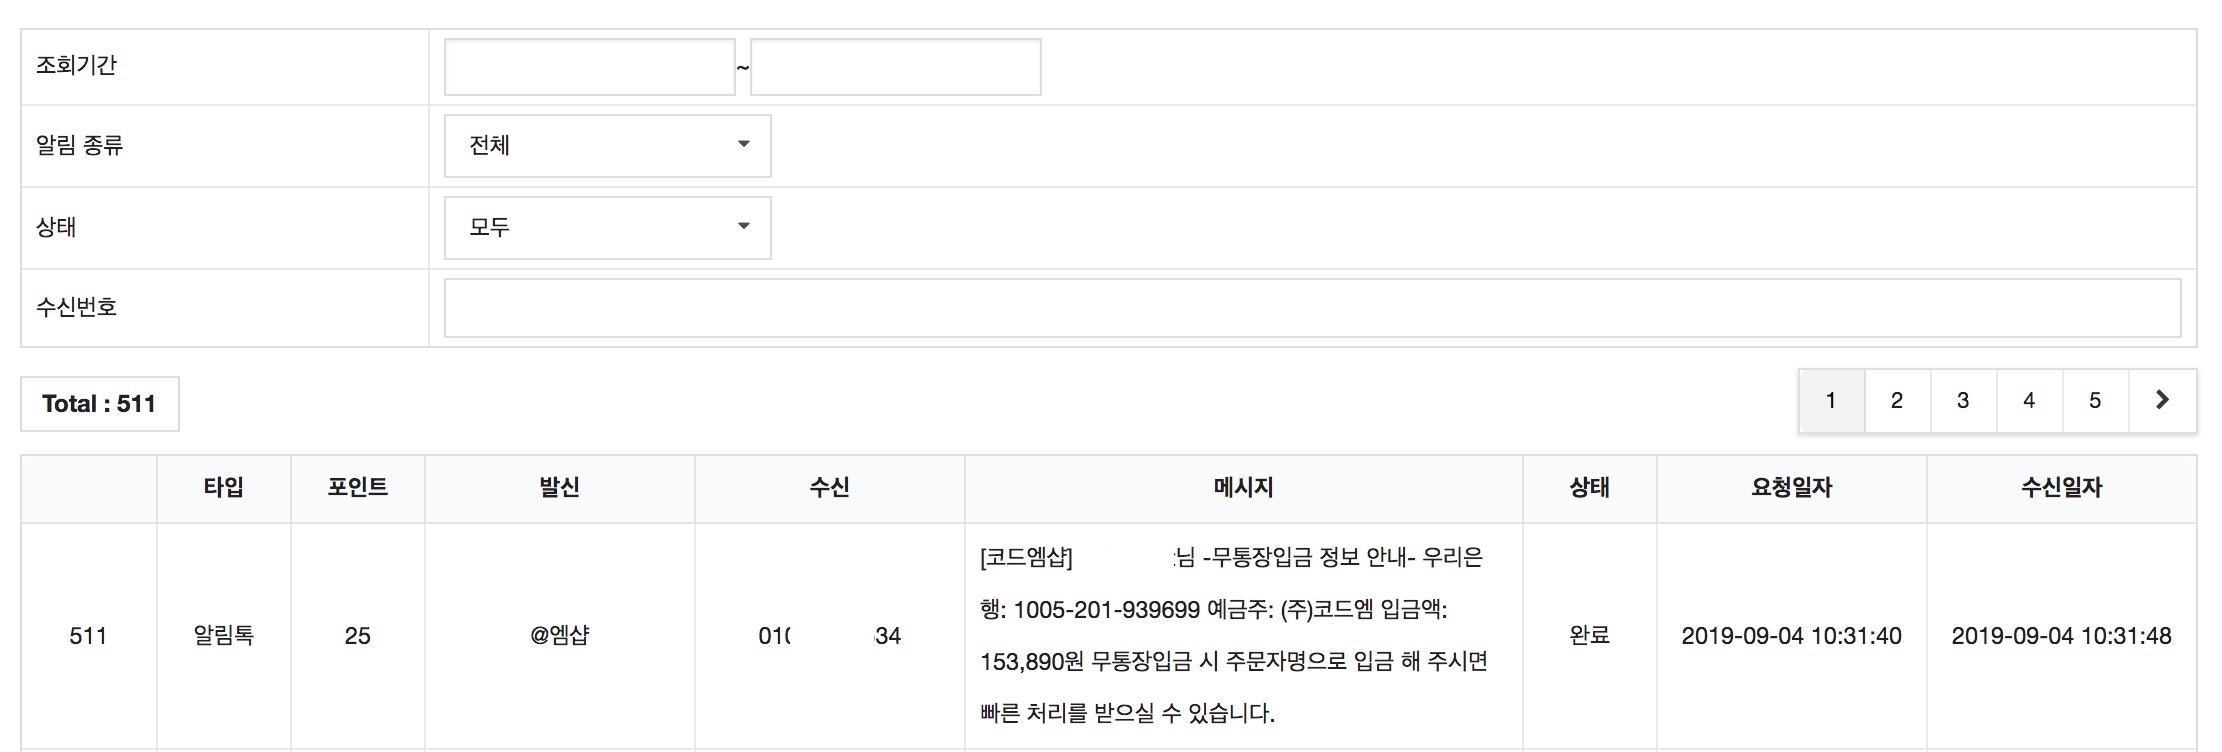Click the 메시지 column header

1242,489
